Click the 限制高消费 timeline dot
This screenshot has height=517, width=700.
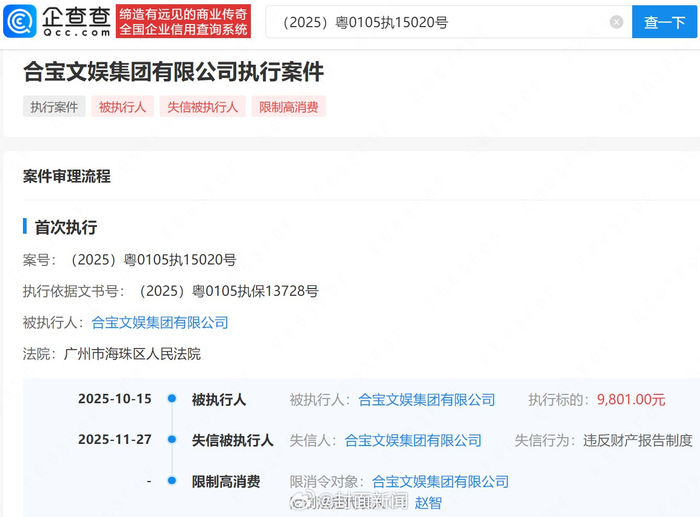tap(172, 481)
